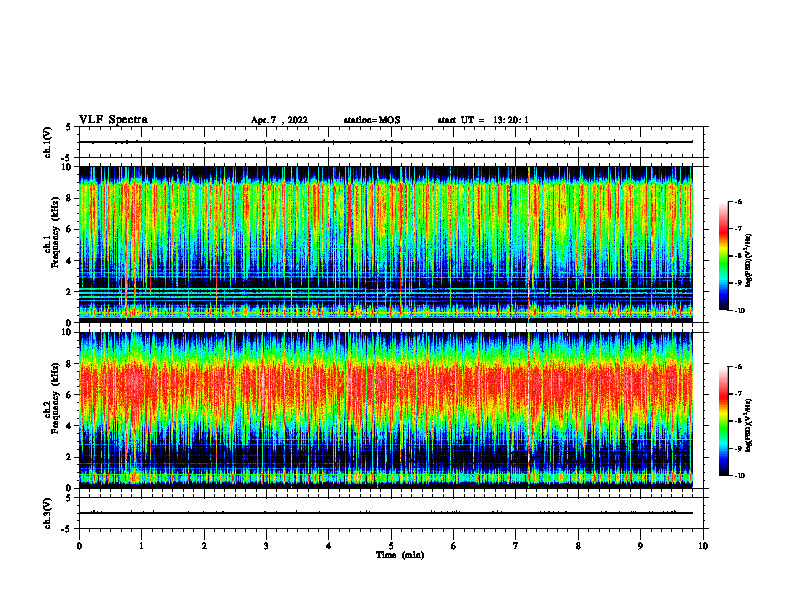The width and height of the screenshot is (792, 612).
Task: Click the -6 tick on ch.2 color bar
Action: pos(737,367)
